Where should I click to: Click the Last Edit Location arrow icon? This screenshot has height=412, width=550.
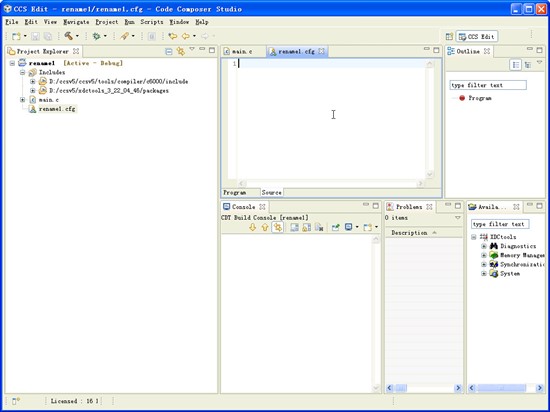(173, 36)
